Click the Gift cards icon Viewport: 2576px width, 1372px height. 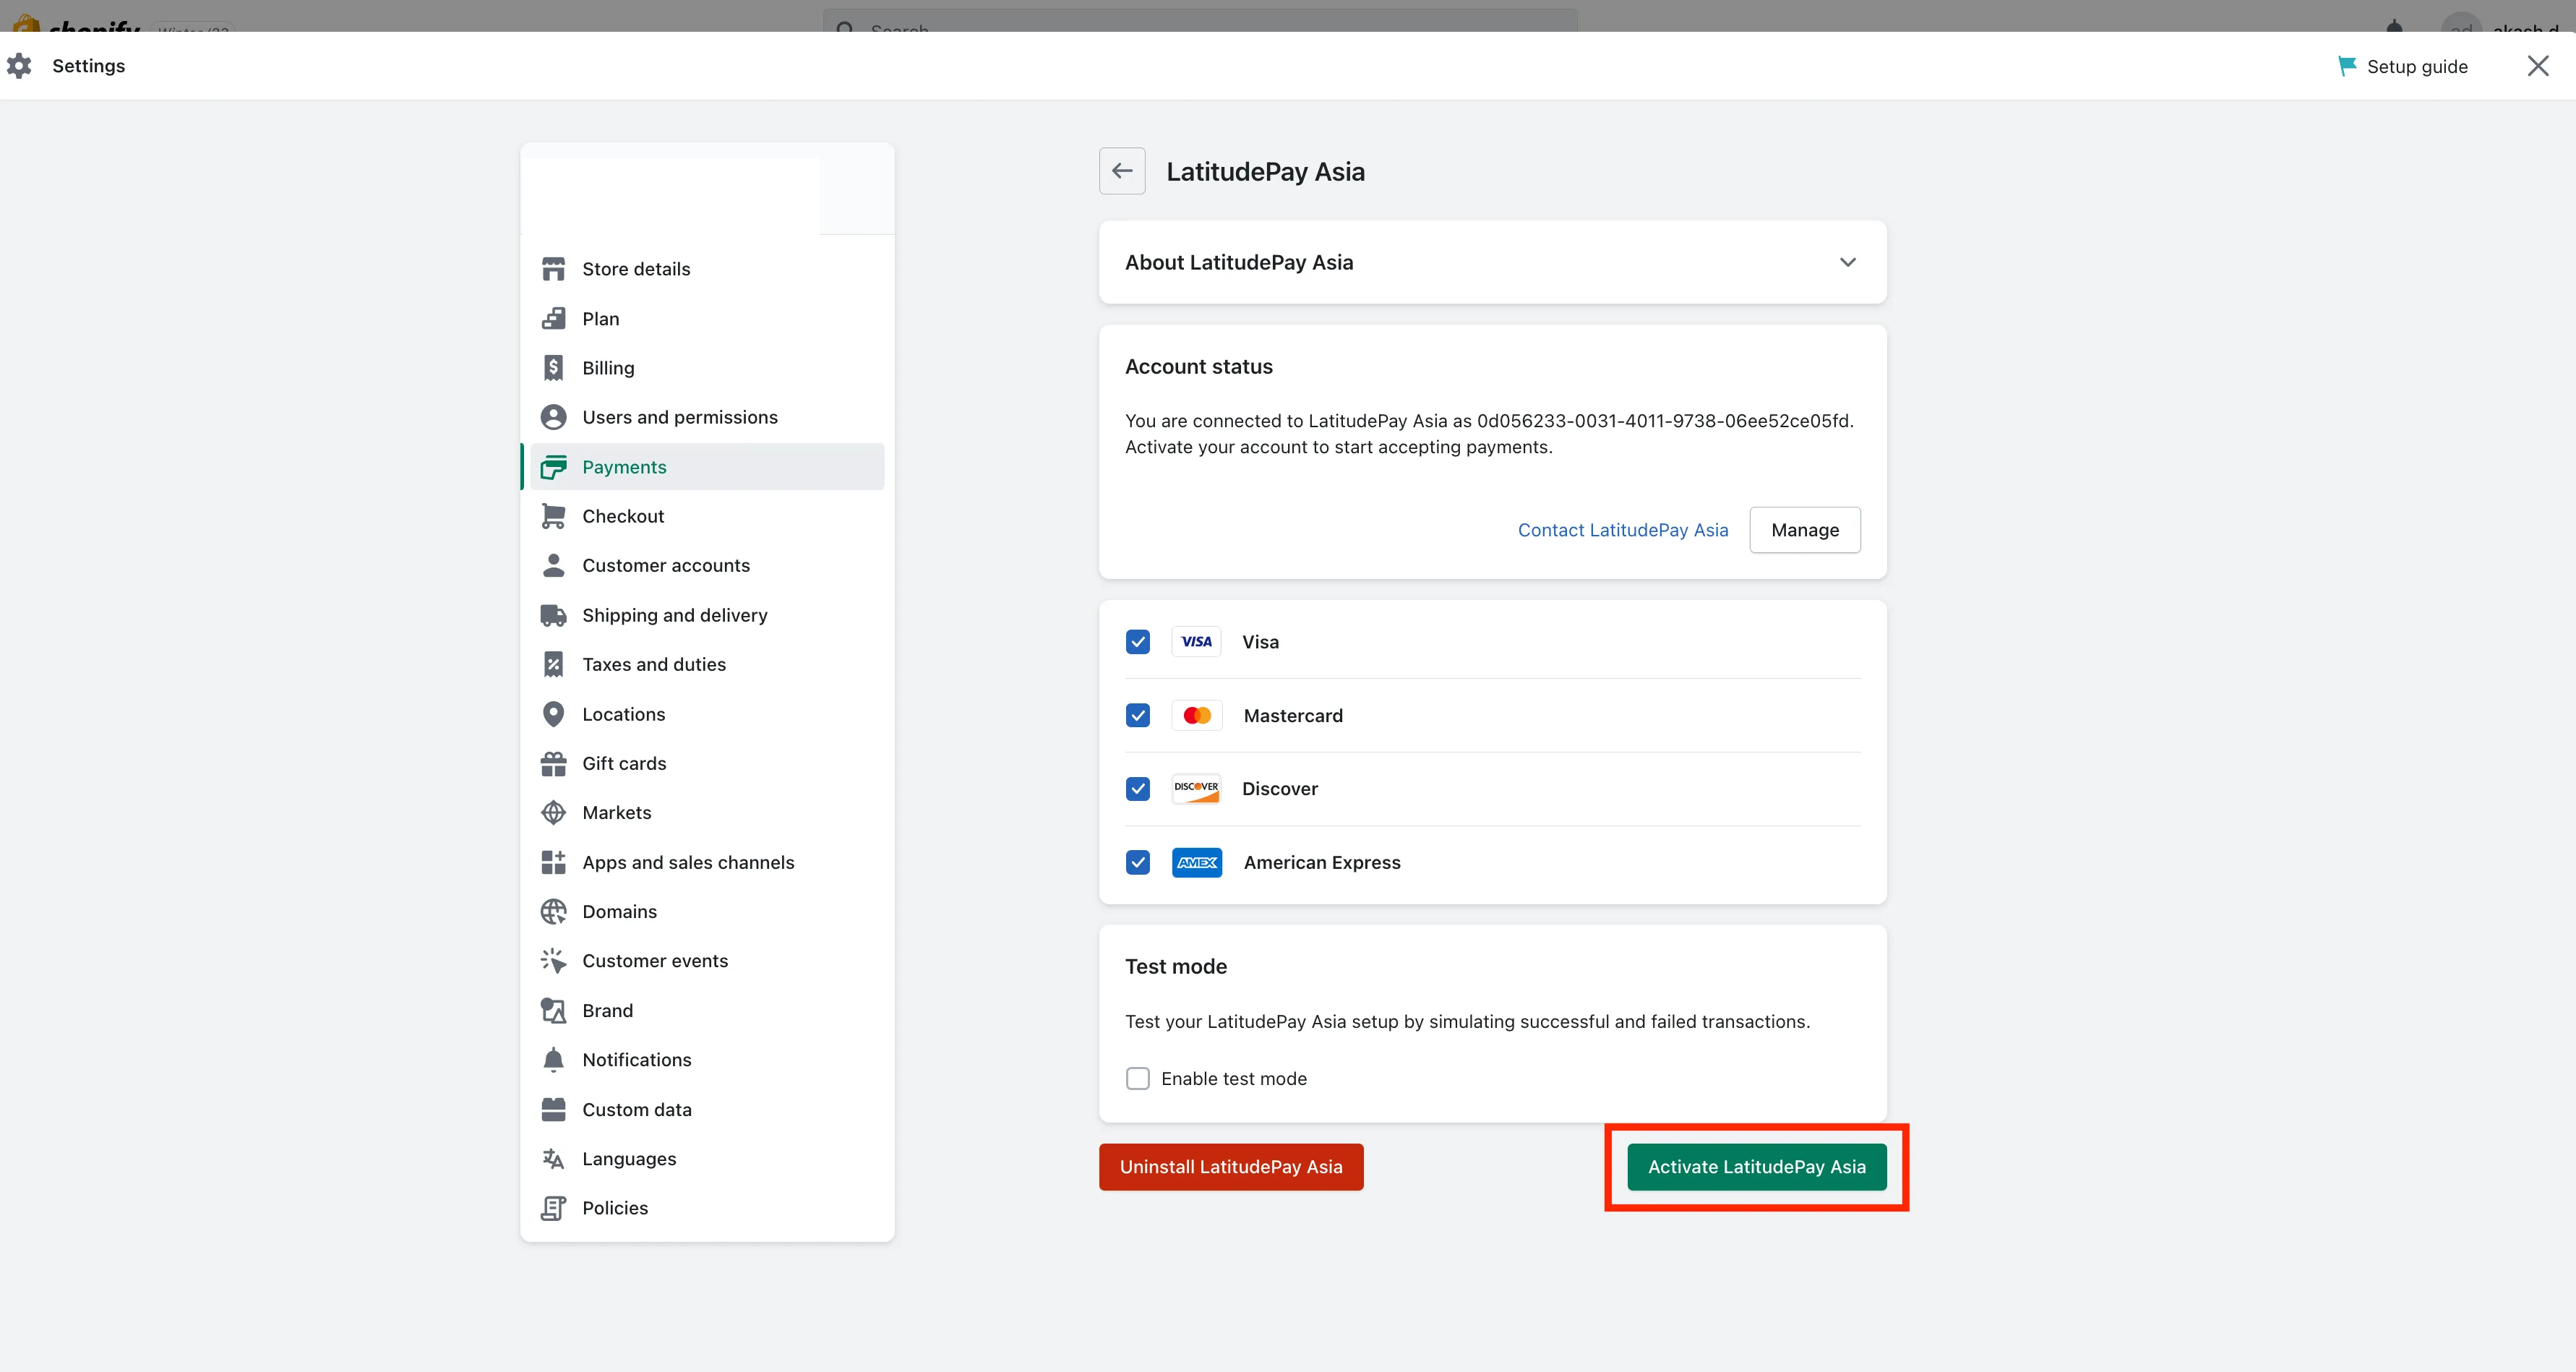coord(553,763)
